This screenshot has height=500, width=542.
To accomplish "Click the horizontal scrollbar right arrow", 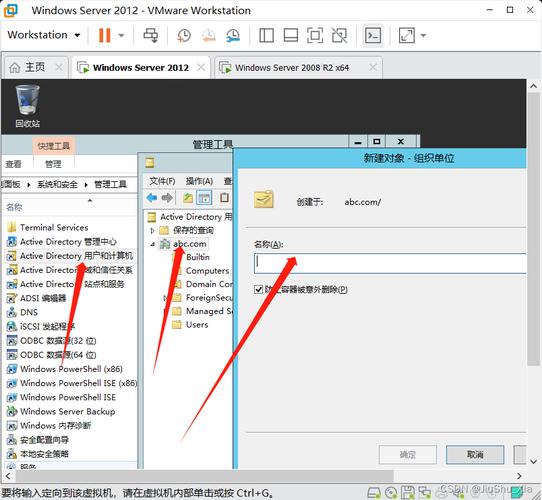I will [x=519, y=476].
